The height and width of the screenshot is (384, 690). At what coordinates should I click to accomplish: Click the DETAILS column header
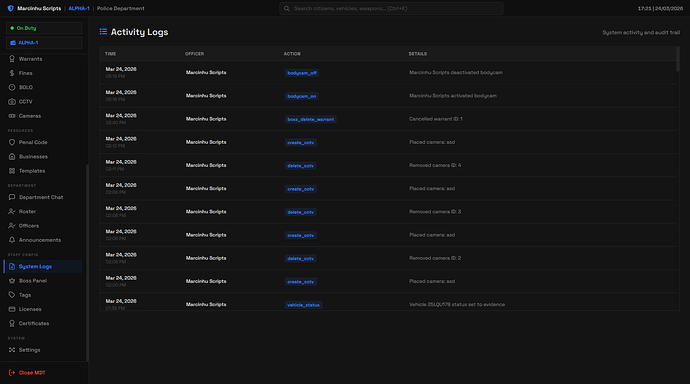pos(418,54)
